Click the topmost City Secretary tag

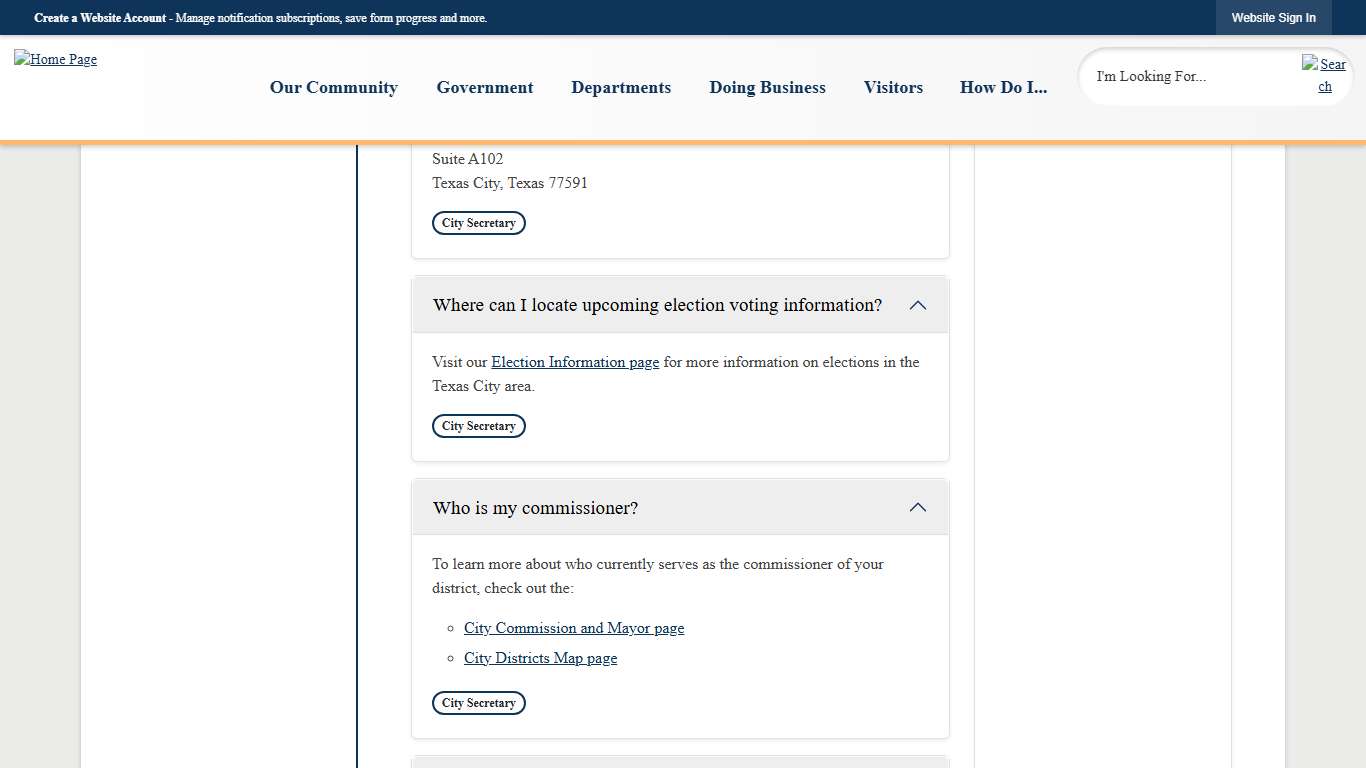(x=478, y=222)
